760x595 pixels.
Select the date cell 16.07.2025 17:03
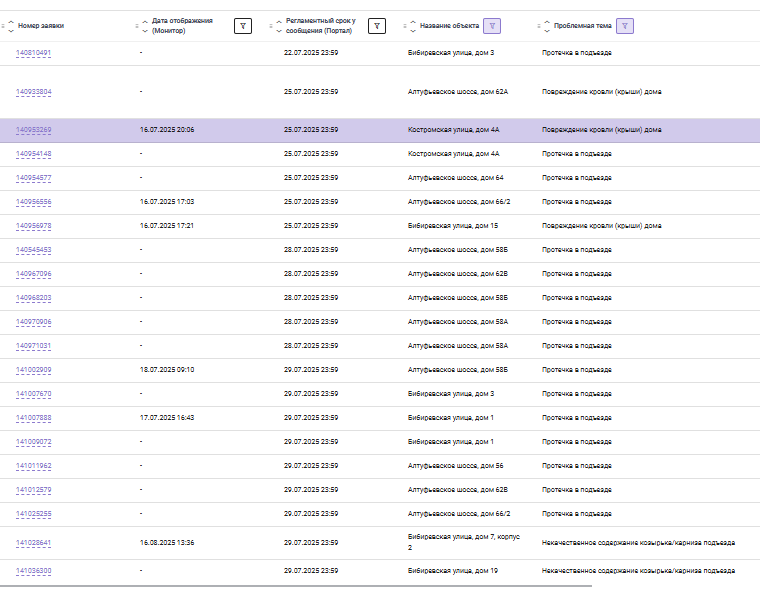point(167,202)
